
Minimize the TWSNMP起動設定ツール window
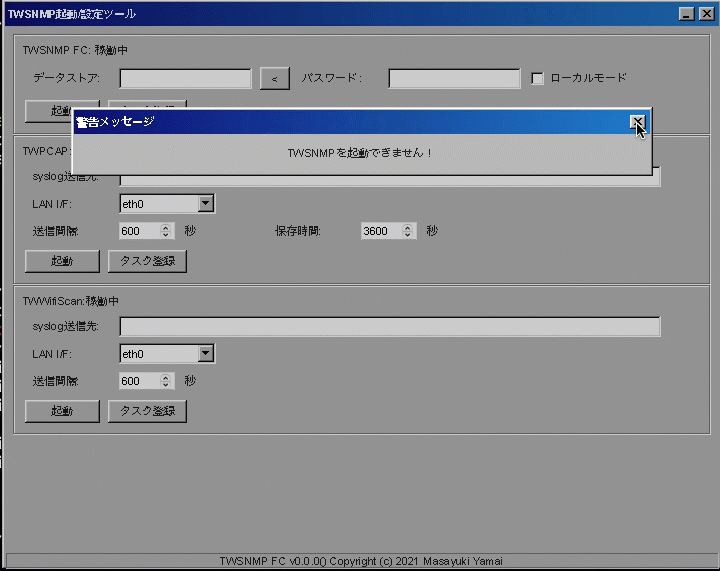tap(686, 14)
